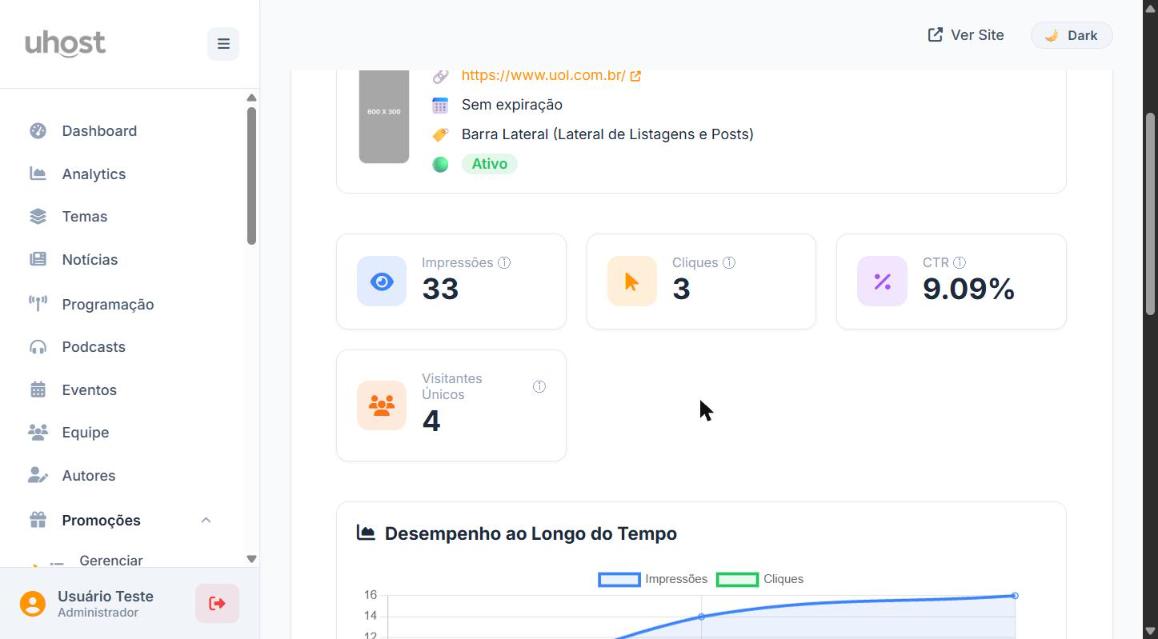The width and height of the screenshot is (1158, 639).
Task: Click the Temas layers icon
Action: pos(38,216)
